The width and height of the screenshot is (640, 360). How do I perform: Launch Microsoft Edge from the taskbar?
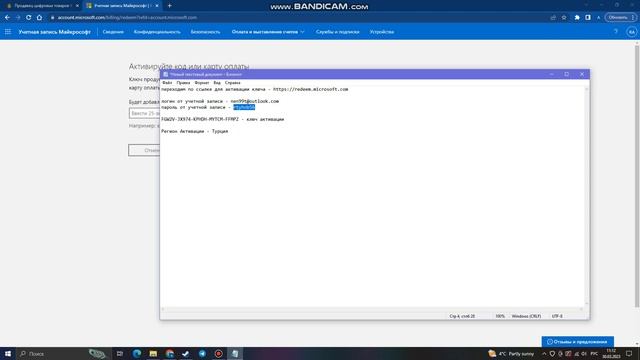[x=137, y=353]
